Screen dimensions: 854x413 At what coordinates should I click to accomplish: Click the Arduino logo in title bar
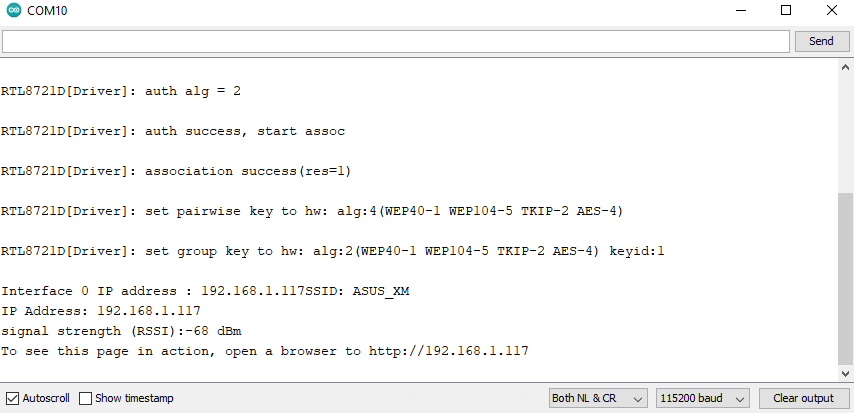[14, 10]
